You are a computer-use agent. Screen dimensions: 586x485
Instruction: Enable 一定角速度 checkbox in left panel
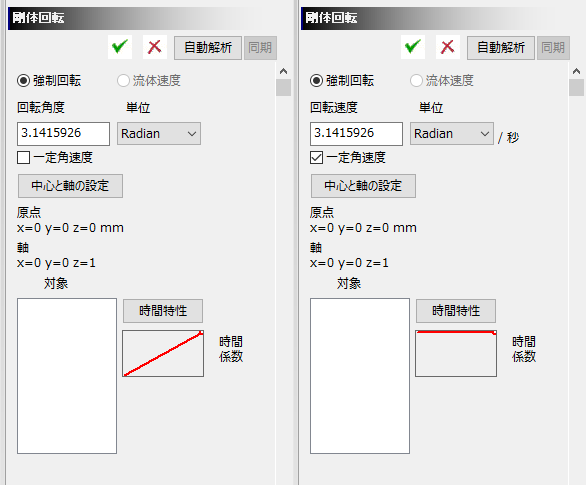point(24,158)
